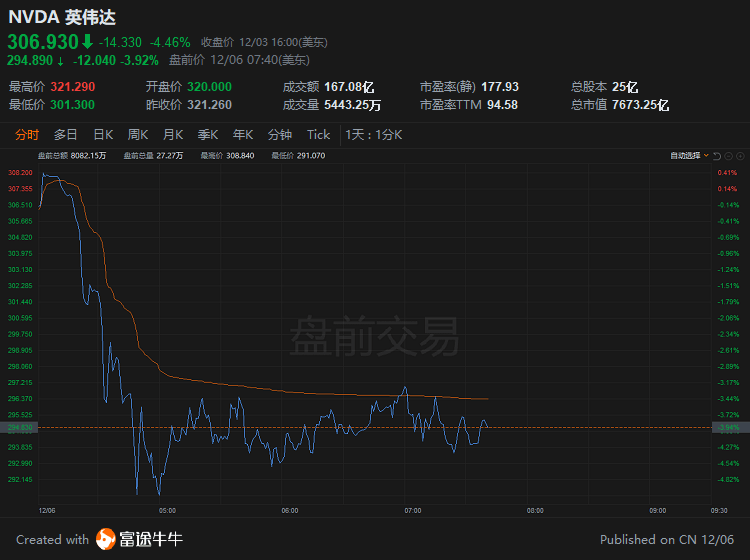Switch to the 日K tab
This screenshot has height=560, width=750.
[x=103, y=135]
